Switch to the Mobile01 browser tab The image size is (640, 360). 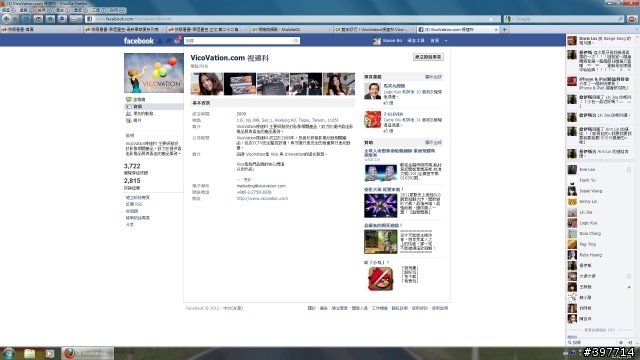(x=290, y=29)
